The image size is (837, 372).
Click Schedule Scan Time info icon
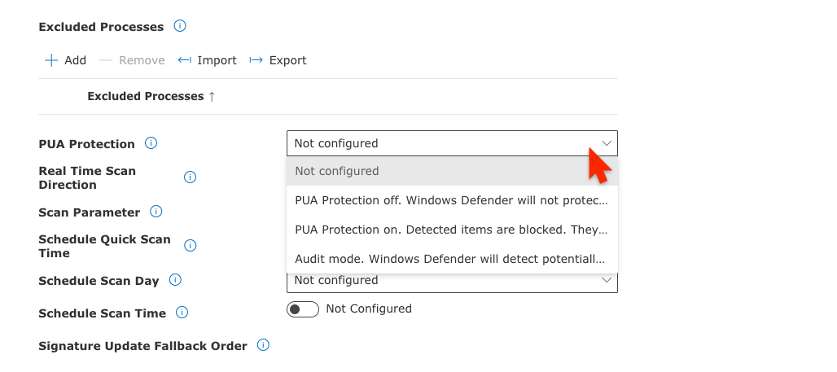point(182,312)
